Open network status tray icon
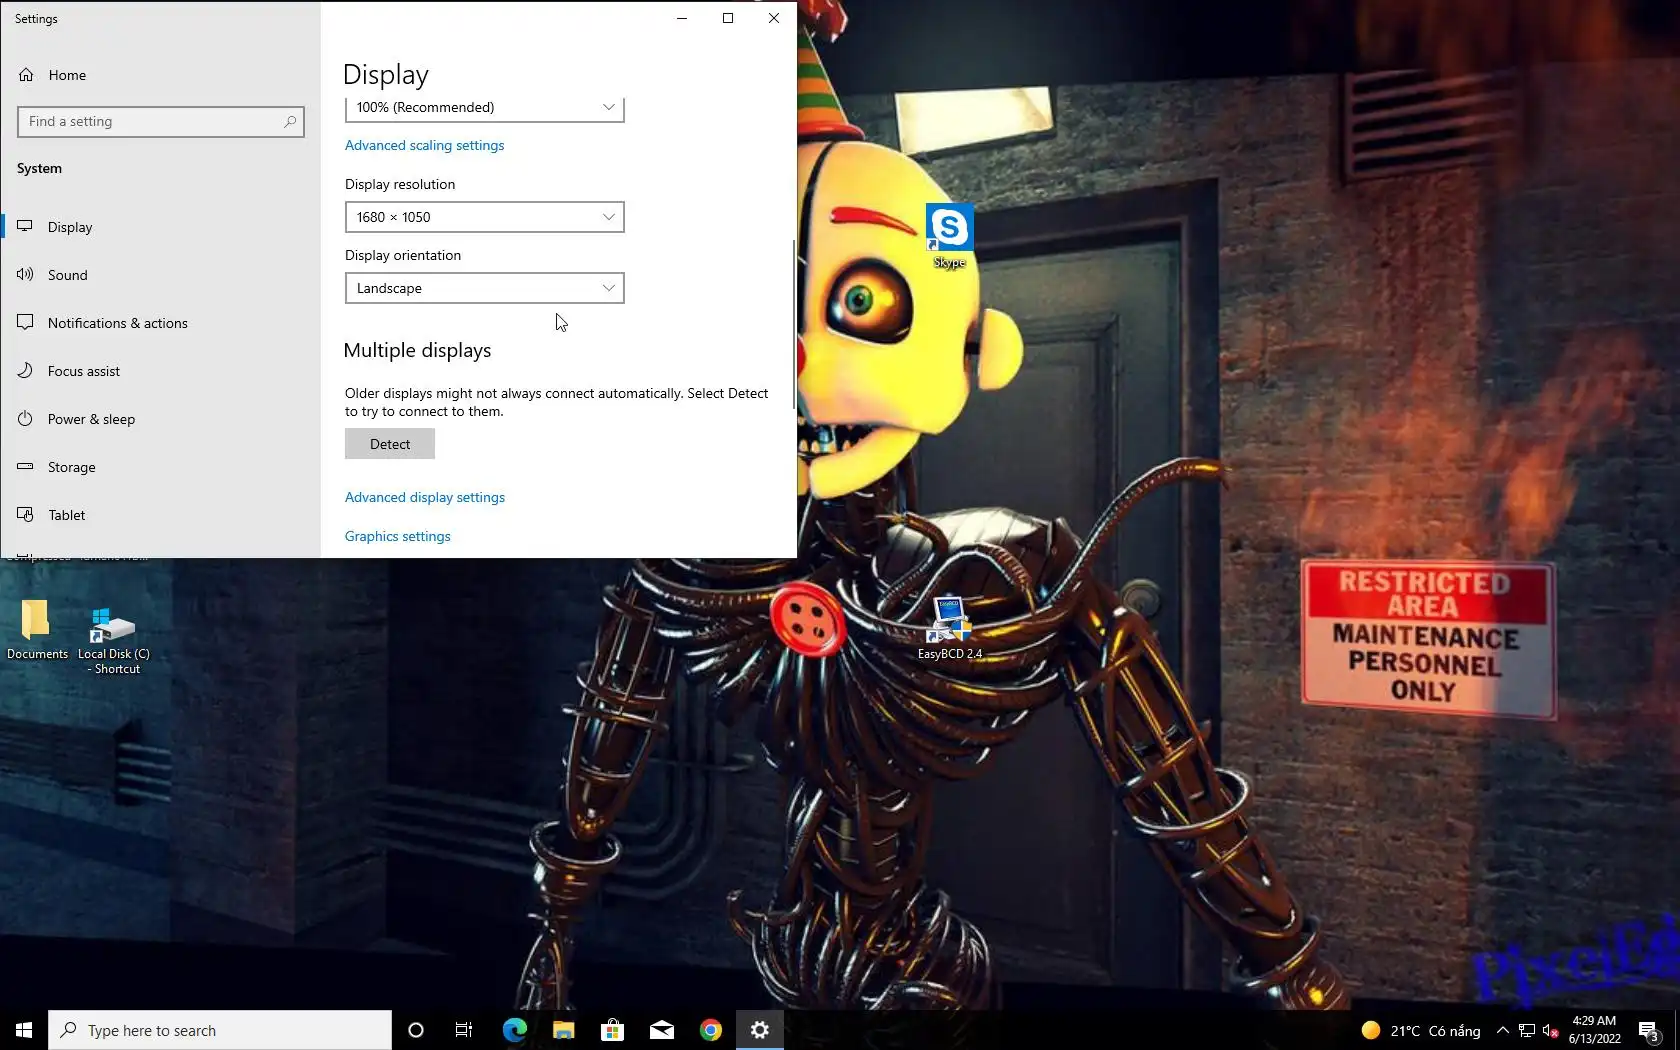The width and height of the screenshot is (1680, 1050). click(x=1527, y=1030)
